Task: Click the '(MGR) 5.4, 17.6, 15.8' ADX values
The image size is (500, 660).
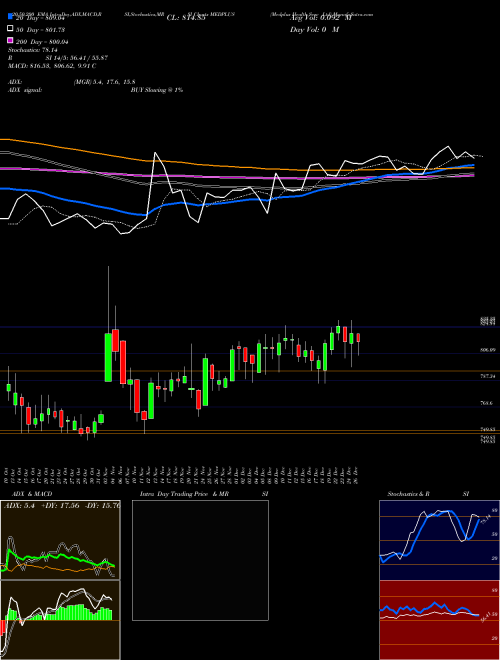Action: [x=104, y=82]
